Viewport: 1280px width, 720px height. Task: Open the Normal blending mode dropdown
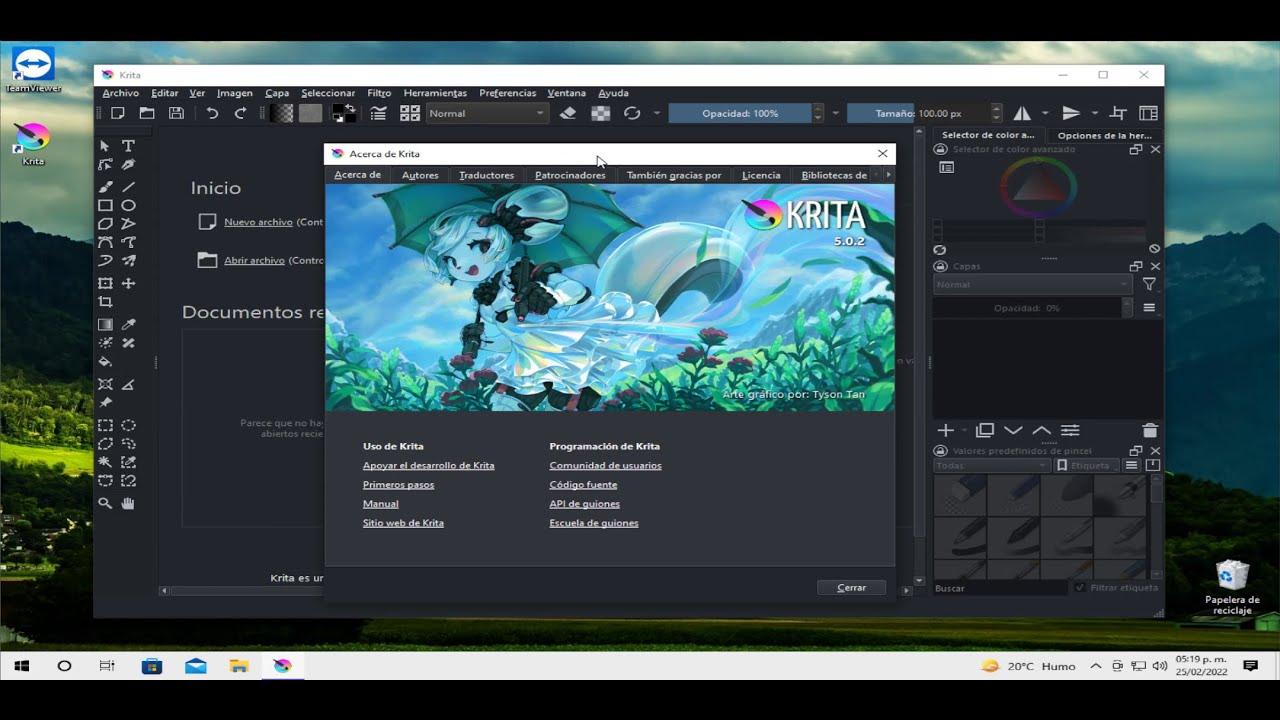[x=487, y=113]
